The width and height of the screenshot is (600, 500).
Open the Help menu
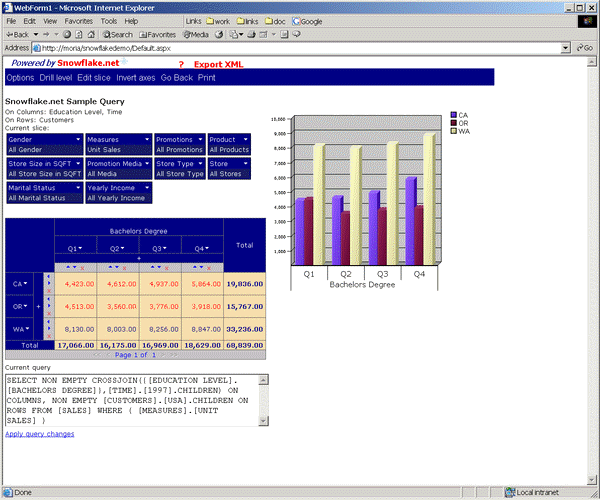click(x=131, y=21)
